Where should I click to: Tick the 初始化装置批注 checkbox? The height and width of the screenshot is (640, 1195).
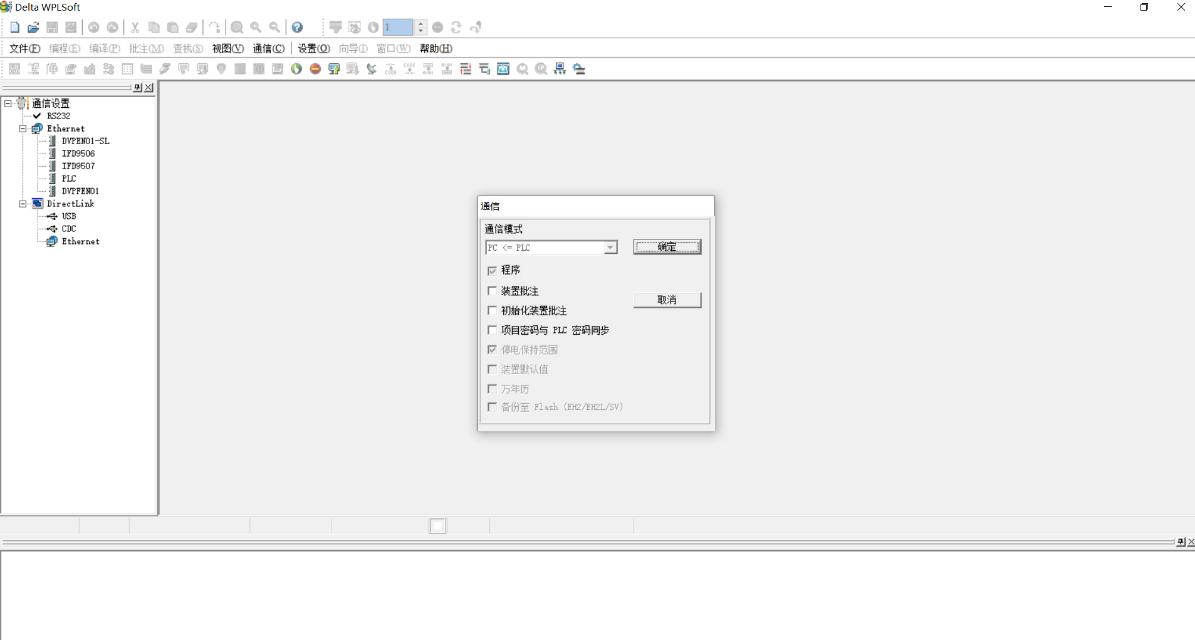pyautogui.click(x=492, y=310)
